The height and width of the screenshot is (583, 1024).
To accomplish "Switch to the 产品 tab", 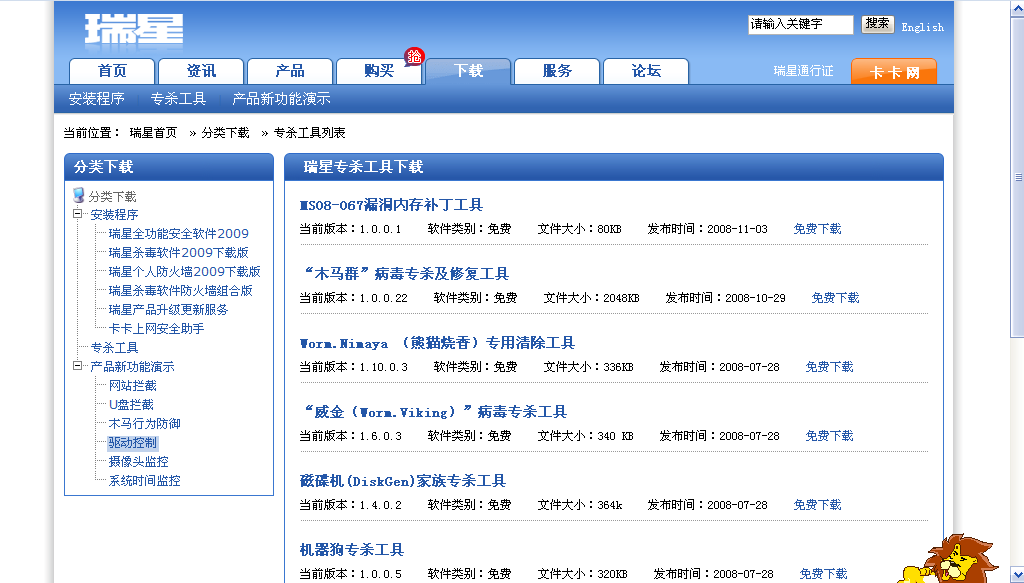I will (289, 71).
